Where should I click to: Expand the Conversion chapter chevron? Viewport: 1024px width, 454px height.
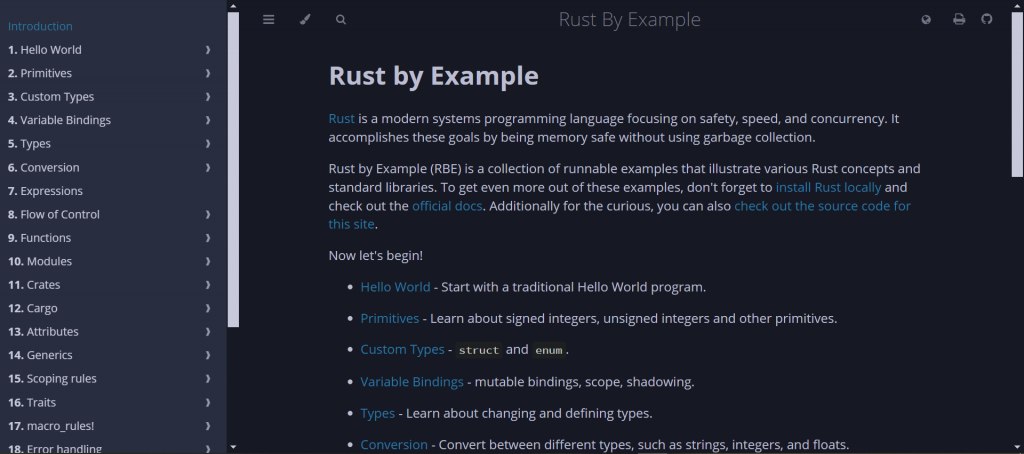tap(208, 167)
